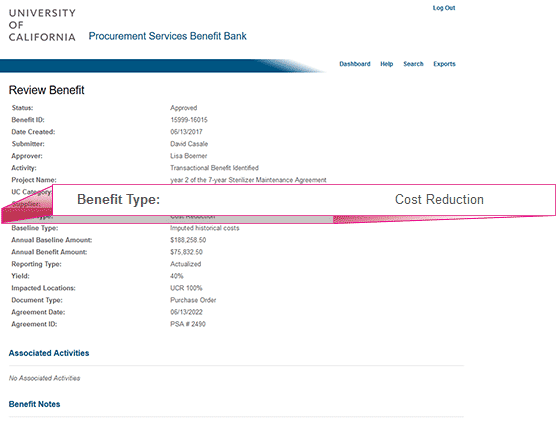Click the Document Type: label

(x=37, y=300)
